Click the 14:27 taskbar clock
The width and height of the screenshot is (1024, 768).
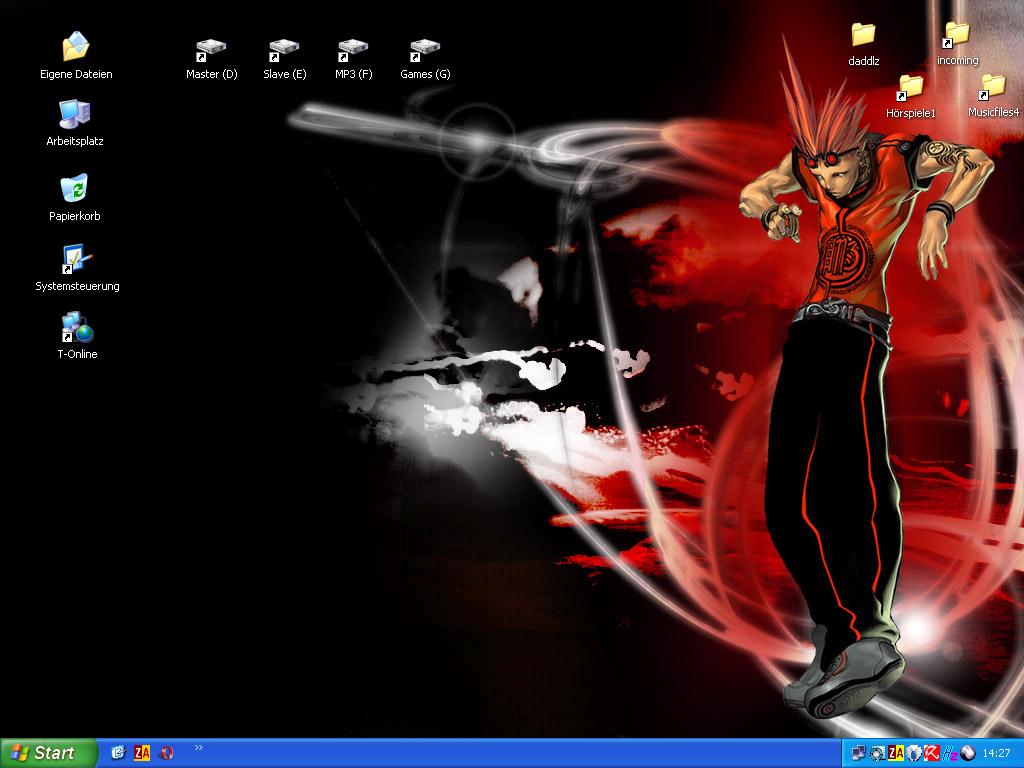click(996, 754)
